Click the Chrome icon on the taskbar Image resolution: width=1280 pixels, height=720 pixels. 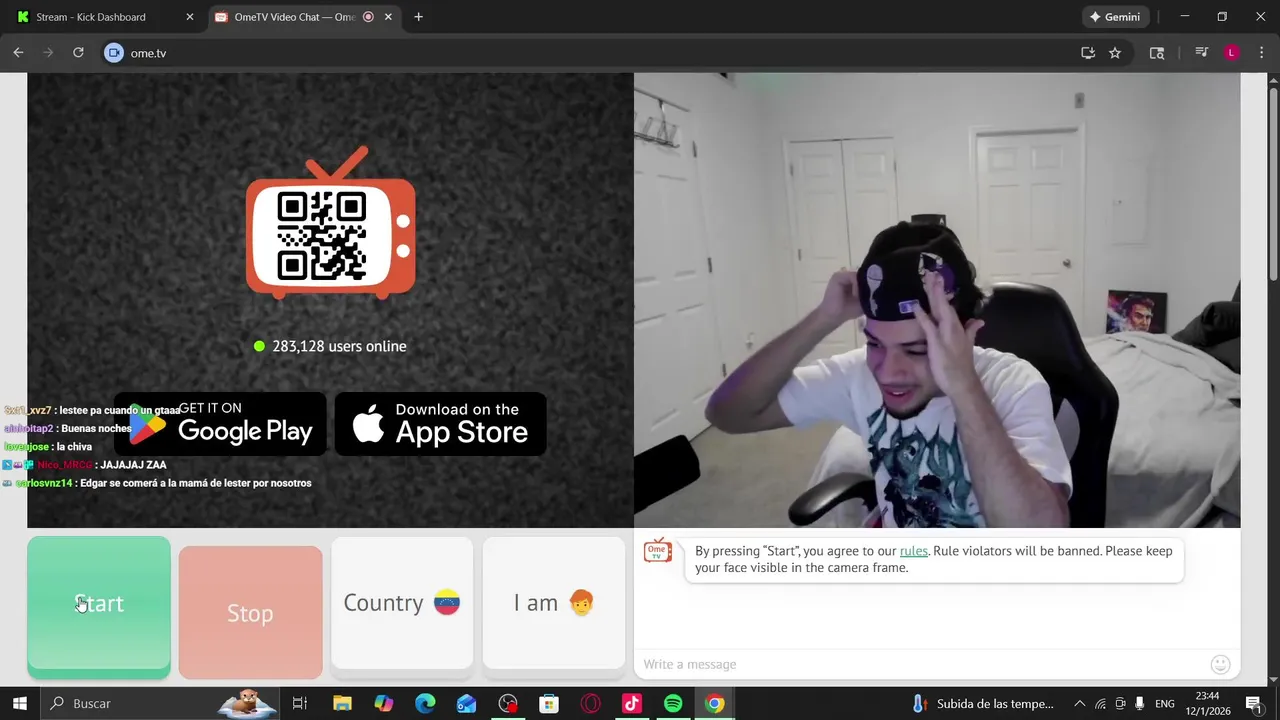pos(714,704)
